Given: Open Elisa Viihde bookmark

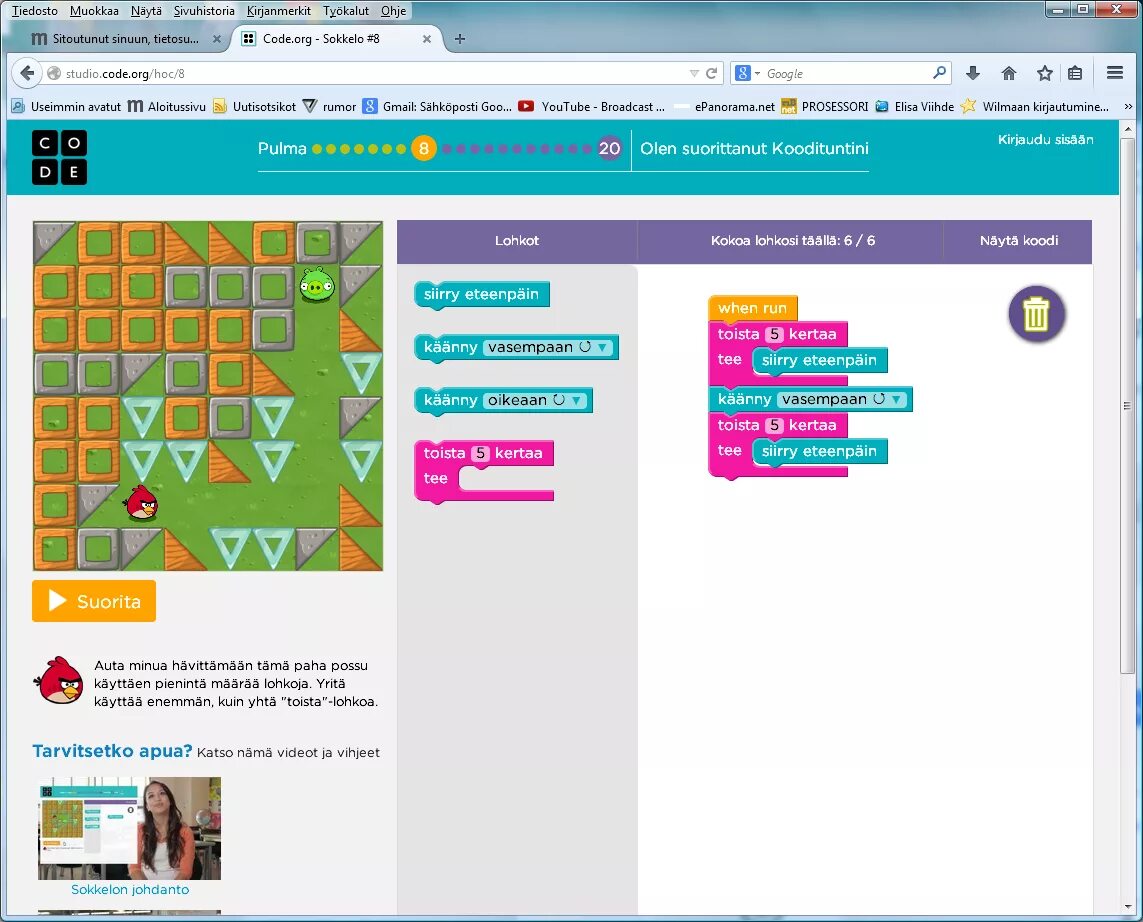Looking at the screenshot, I should [x=914, y=106].
